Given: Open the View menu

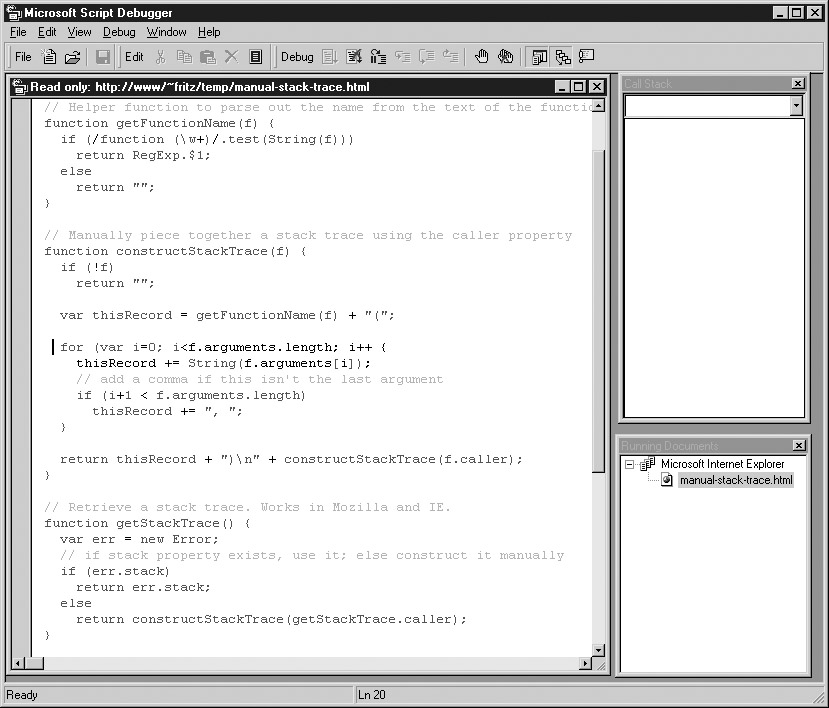Looking at the screenshot, I should [79, 32].
